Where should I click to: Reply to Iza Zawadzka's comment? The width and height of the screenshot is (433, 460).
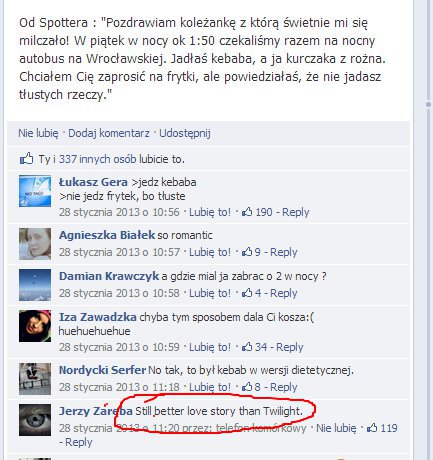[290, 347]
